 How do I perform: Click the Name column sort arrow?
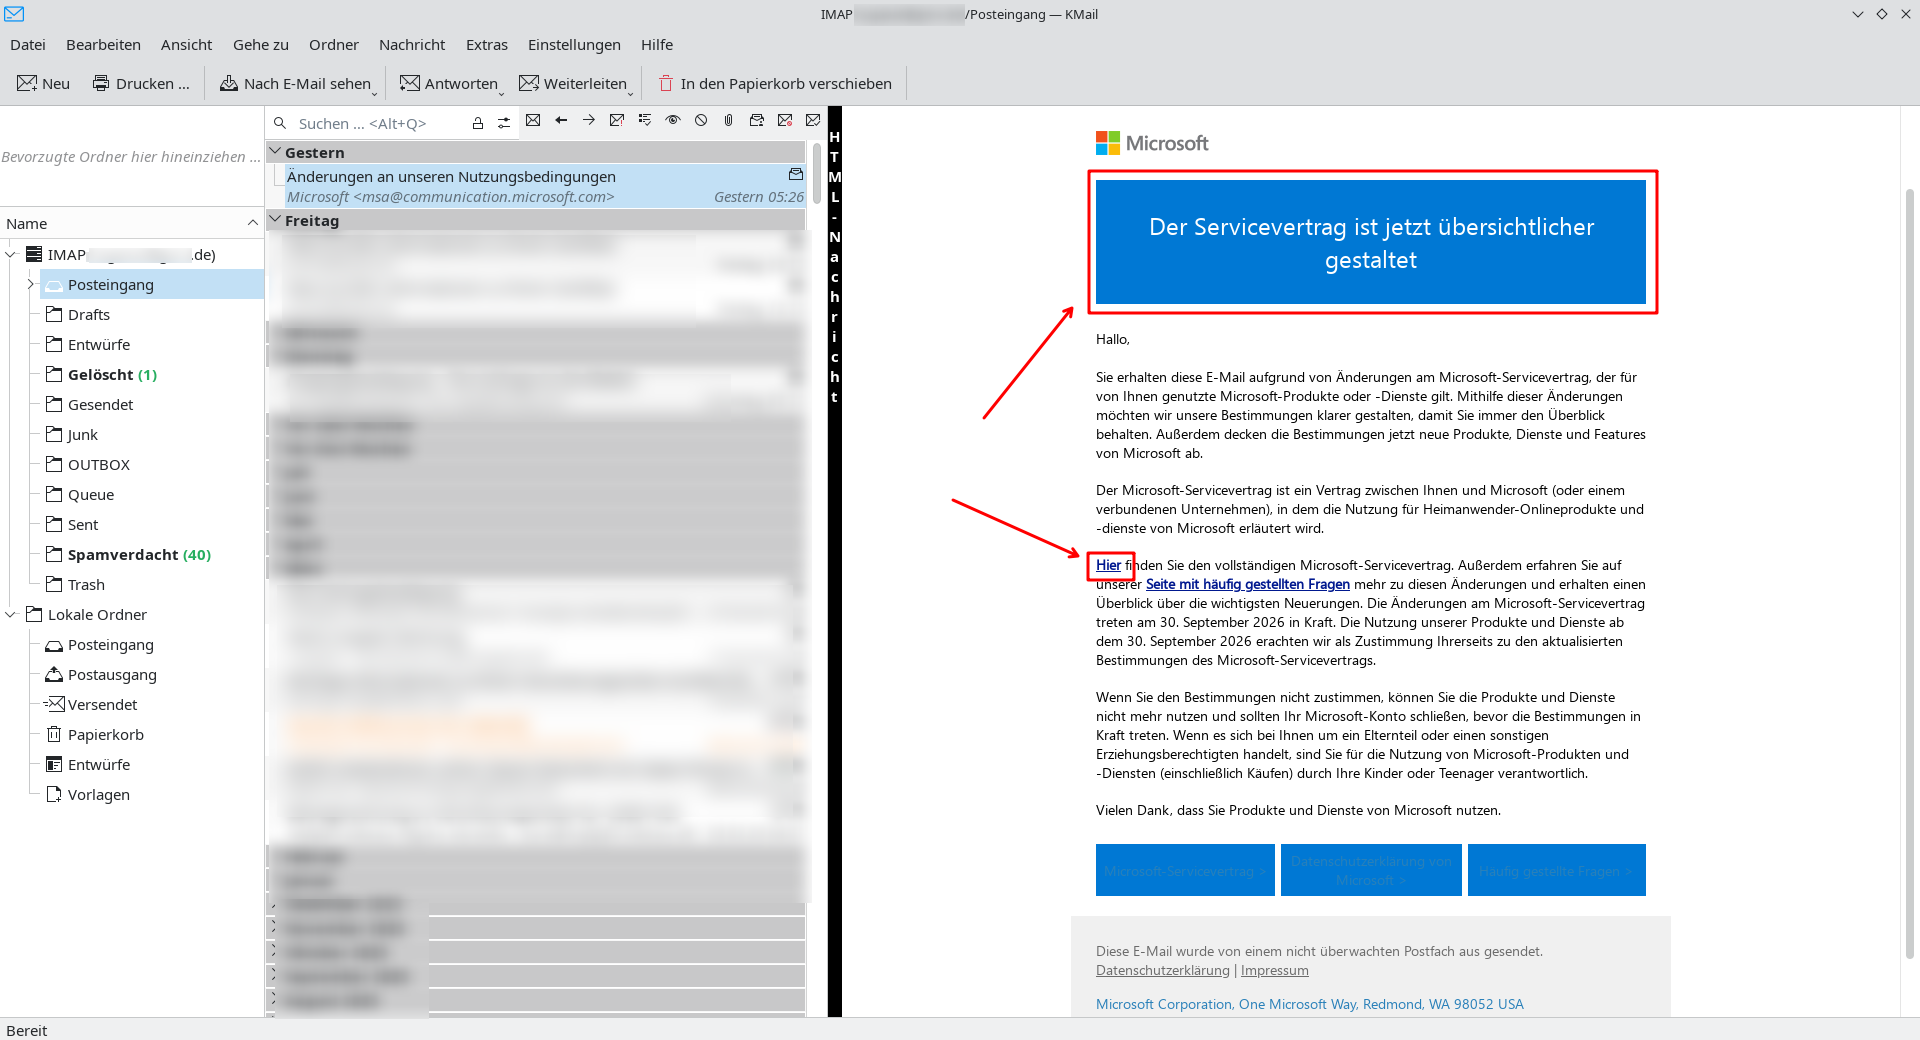click(x=253, y=224)
